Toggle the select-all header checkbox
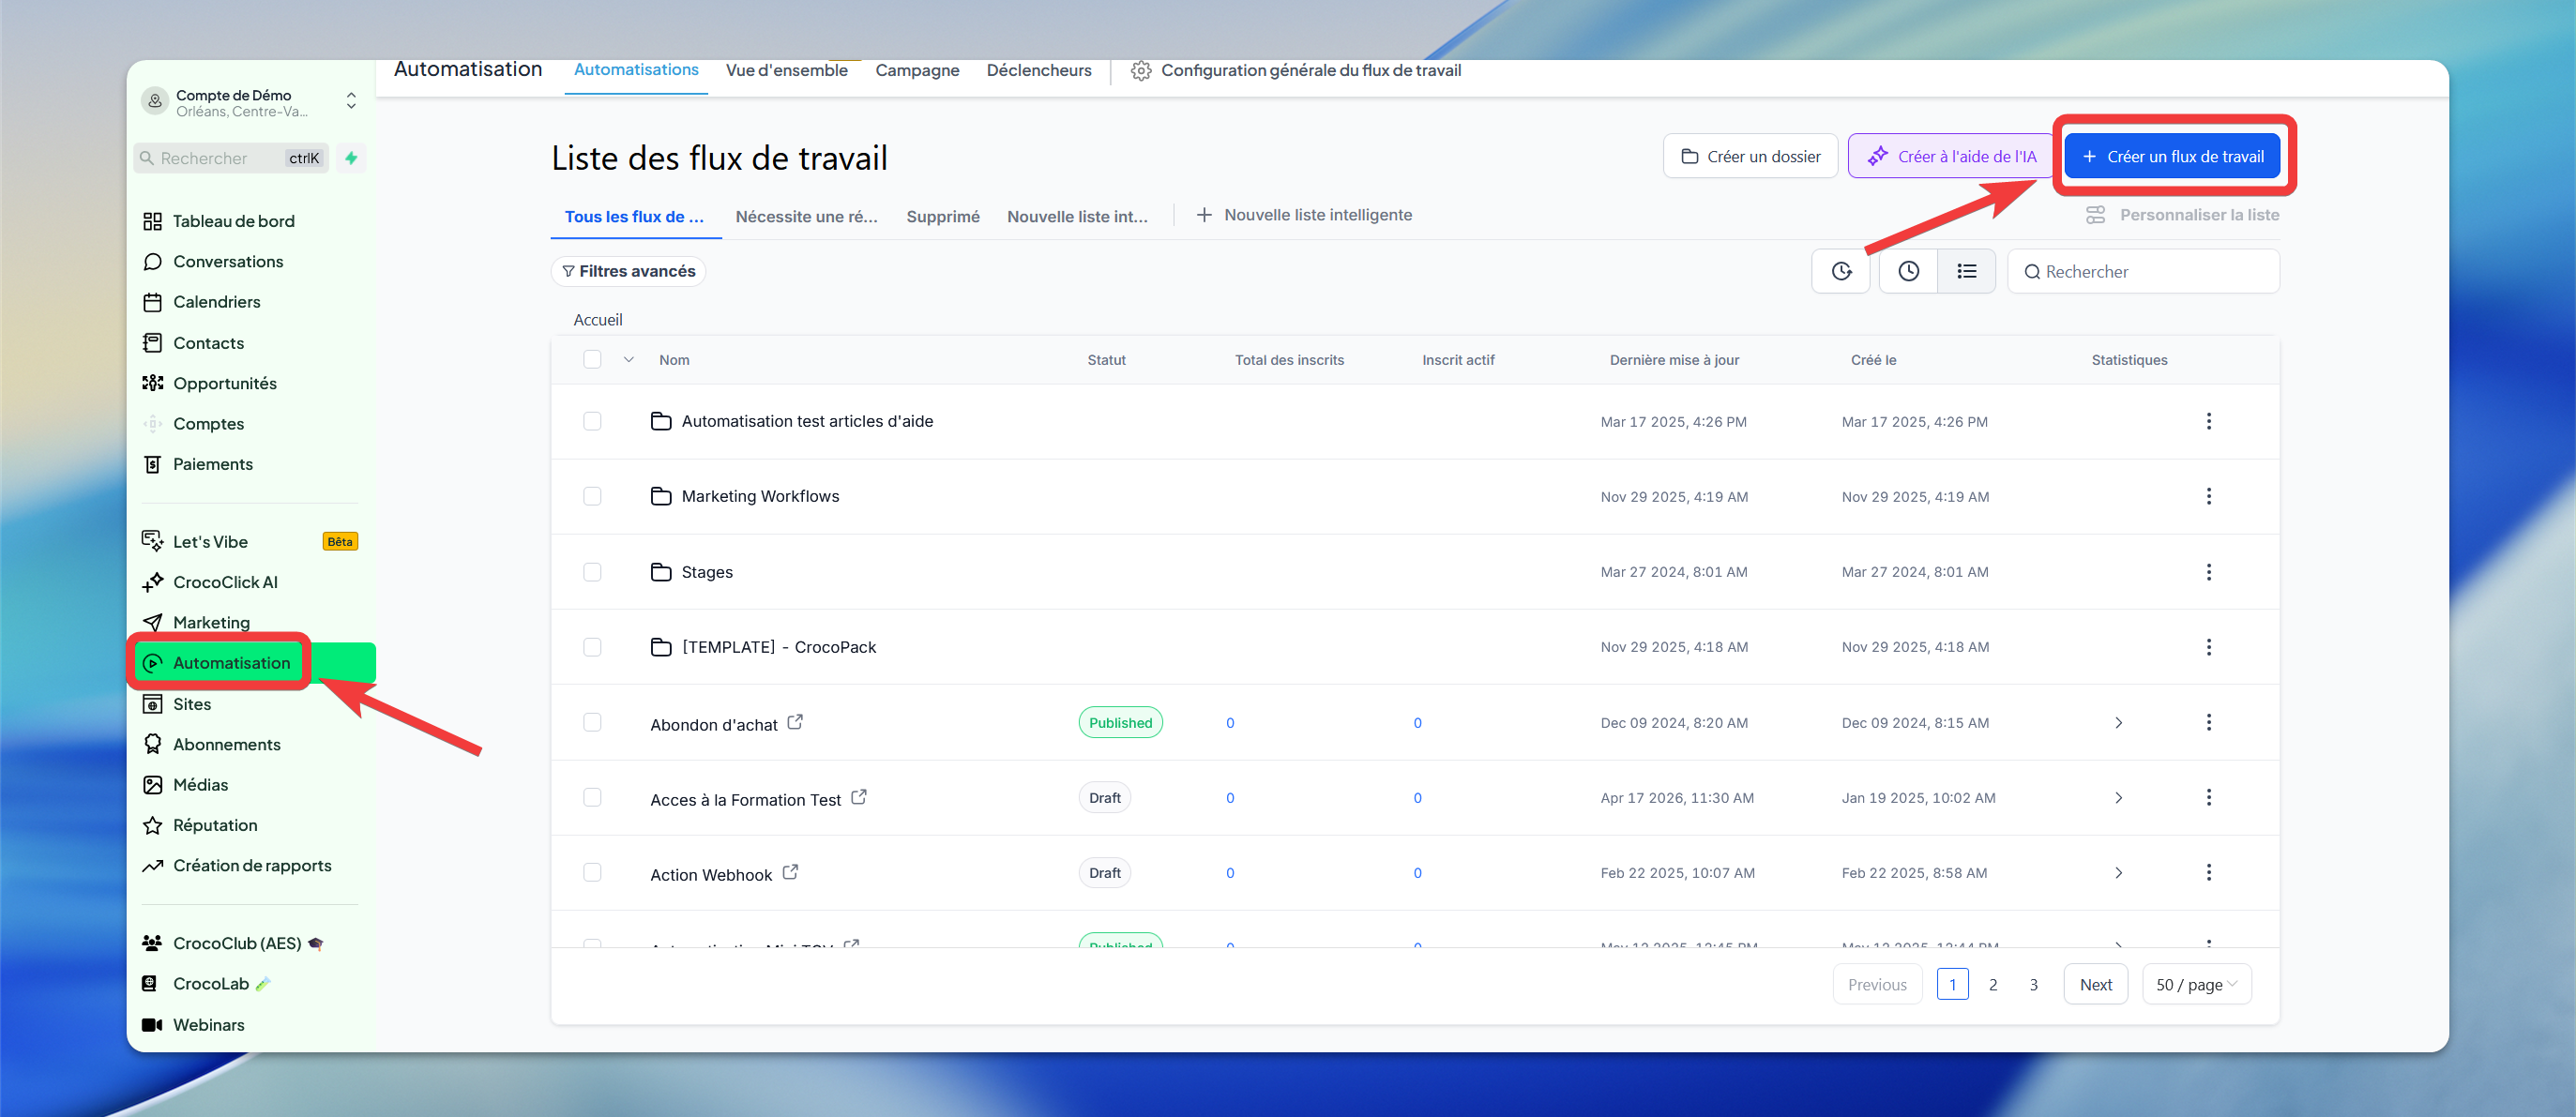The width and height of the screenshot is (2576, 1117). [x=592, y=360]
